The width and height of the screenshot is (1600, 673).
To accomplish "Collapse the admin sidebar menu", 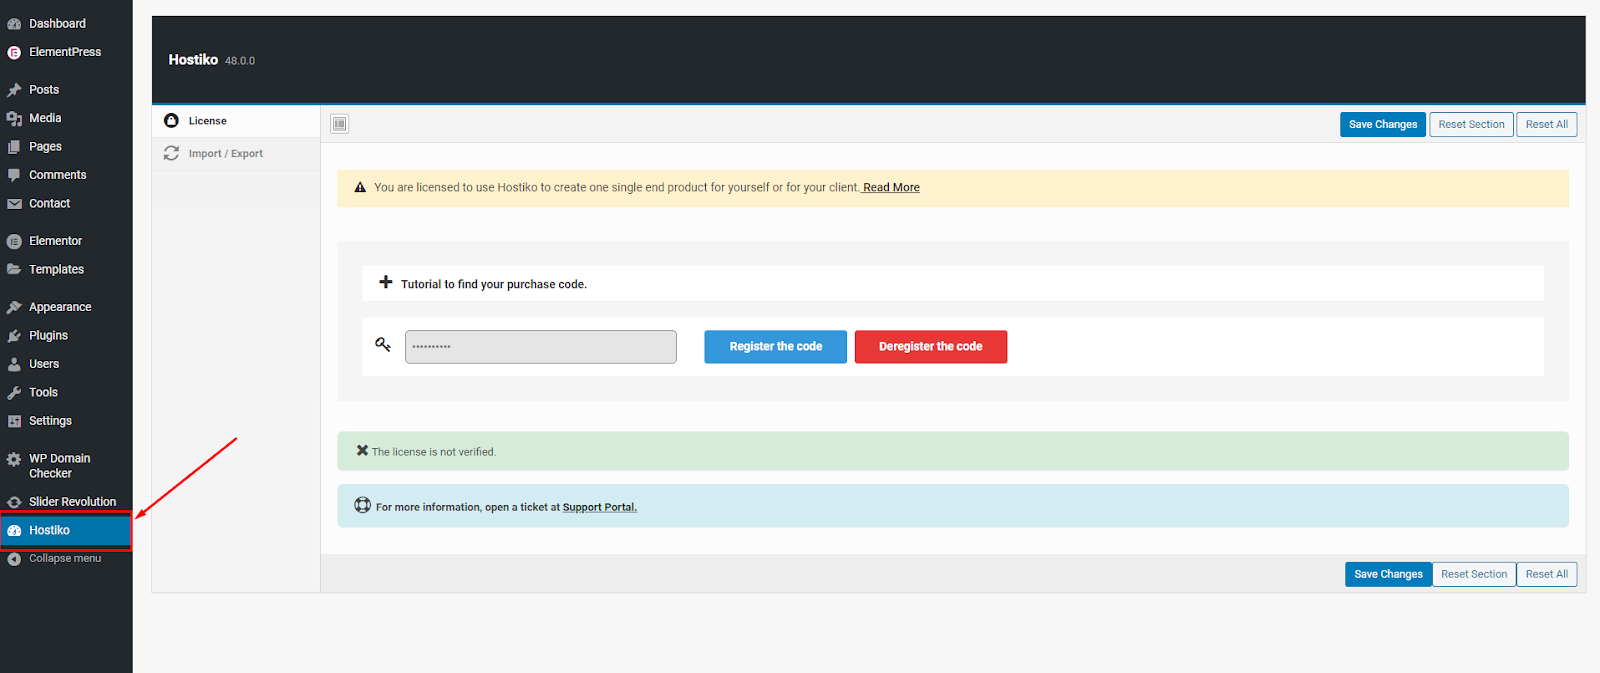I will (65, 559).
